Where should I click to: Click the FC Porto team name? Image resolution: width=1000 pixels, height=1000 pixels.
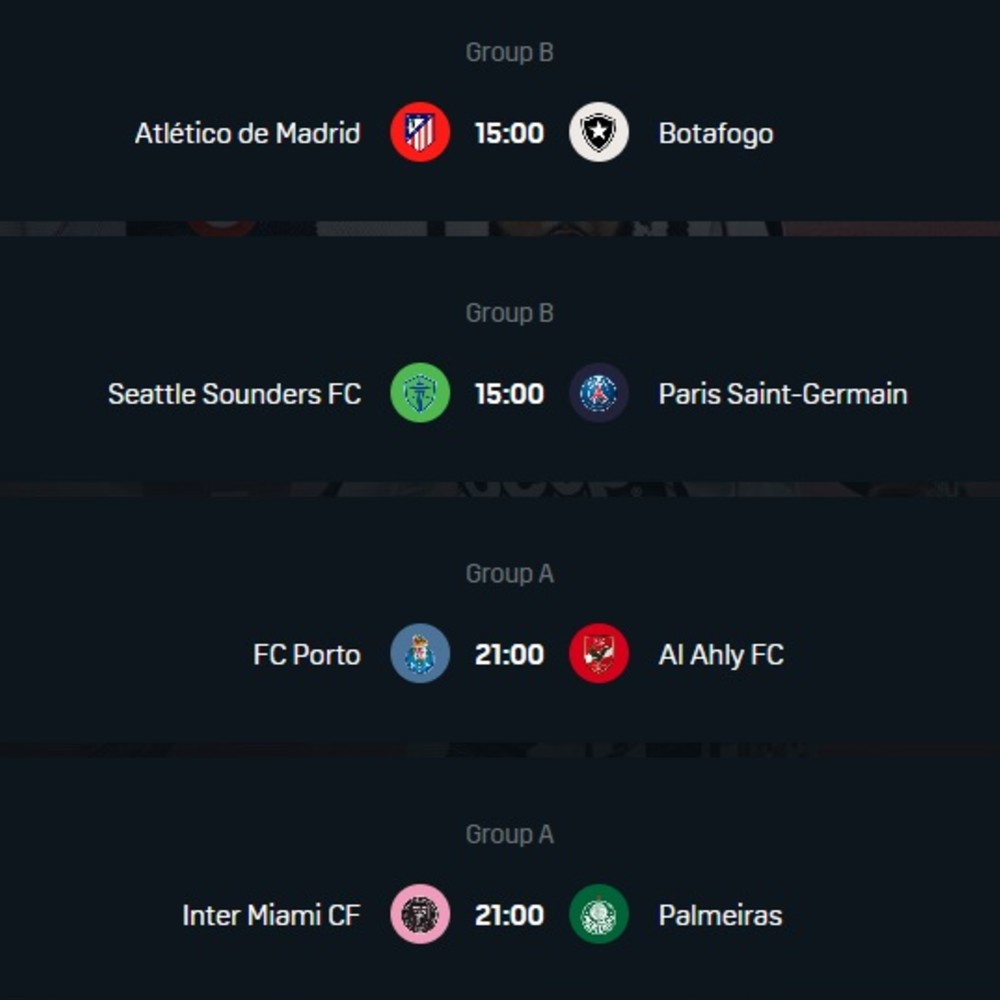pyautogui.click(x=305, y=655)
